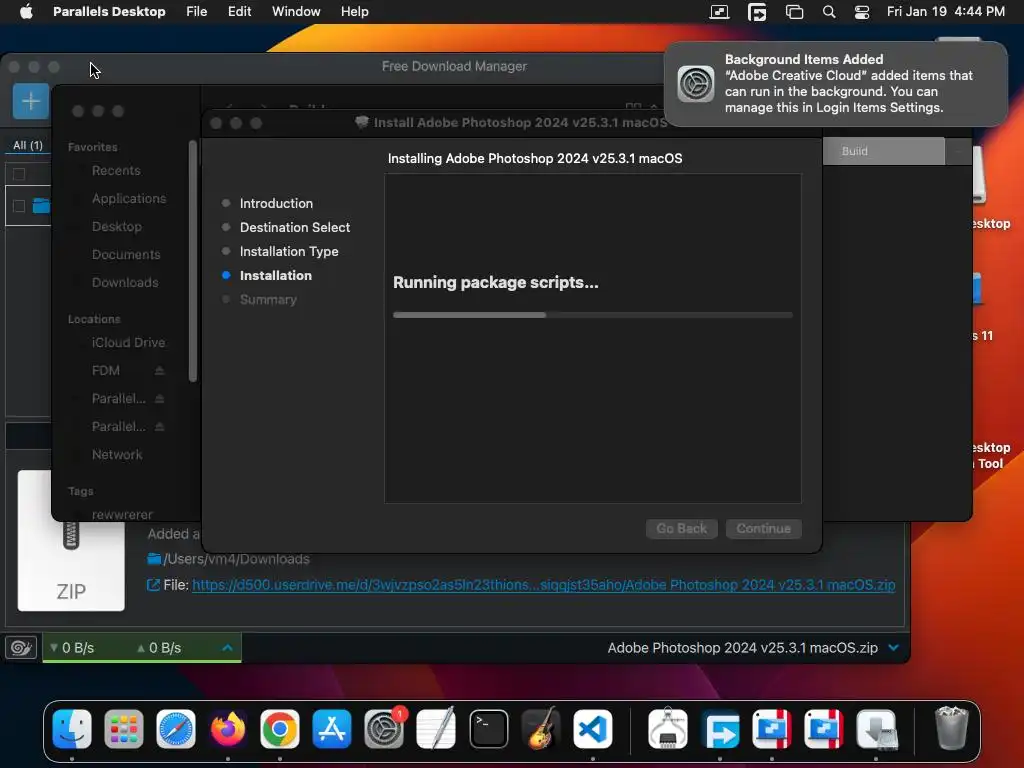
Task: Launch Safari from the Dock
Action: (176, 729)
